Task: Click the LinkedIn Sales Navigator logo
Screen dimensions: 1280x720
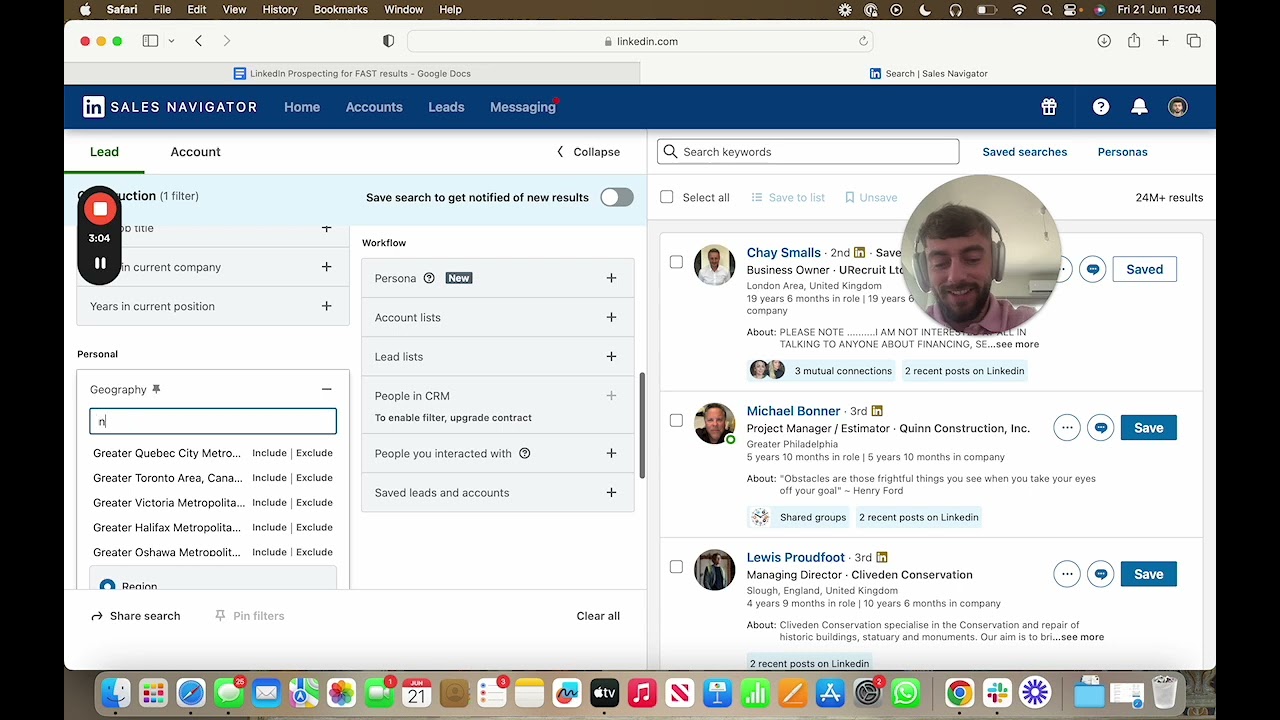Action: click(x=170, y=107)
